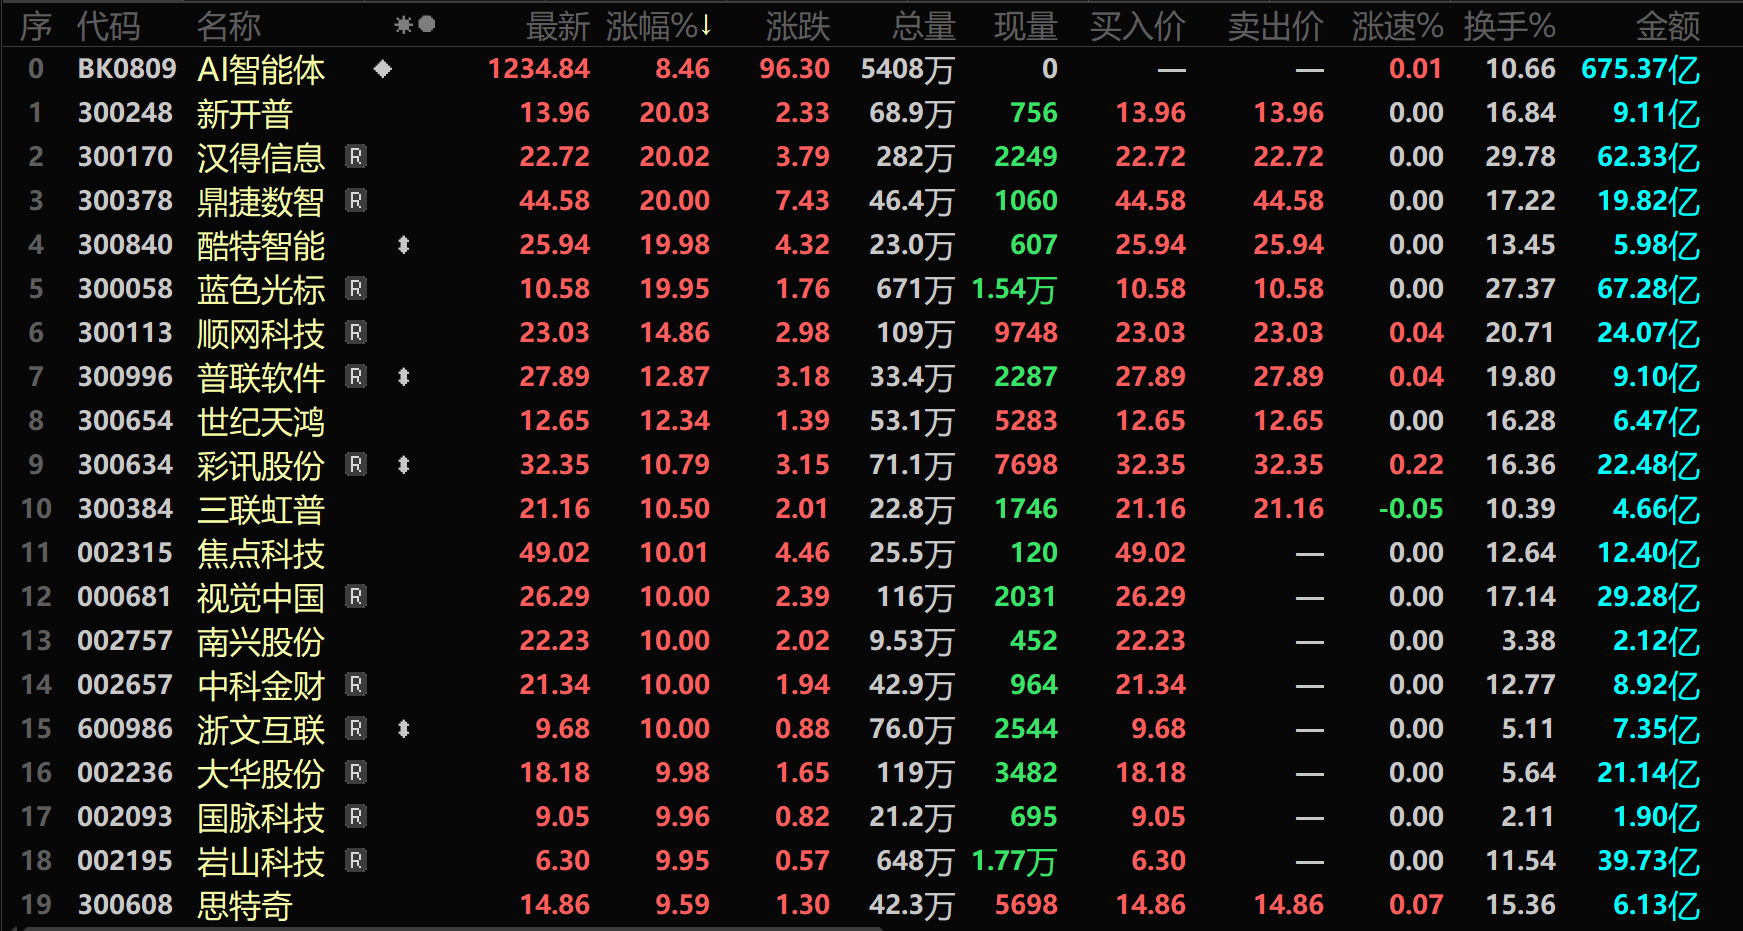Click the horizontal scrollbar at bottom
The height and width of the screenshot is (931, 1743).
pyautogui.click(x=450, y=928)
